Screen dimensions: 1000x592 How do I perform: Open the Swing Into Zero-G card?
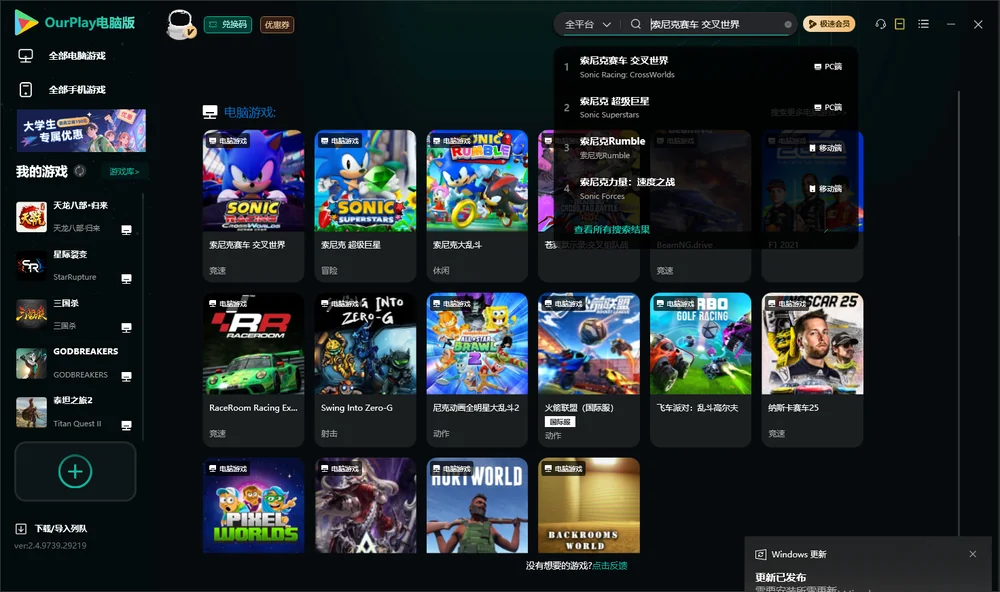[365, 369]
